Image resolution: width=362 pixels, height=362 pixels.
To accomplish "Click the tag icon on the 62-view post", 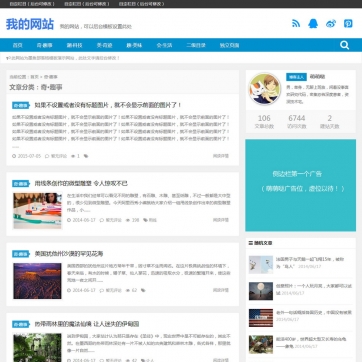I will [x=143, y=290].
